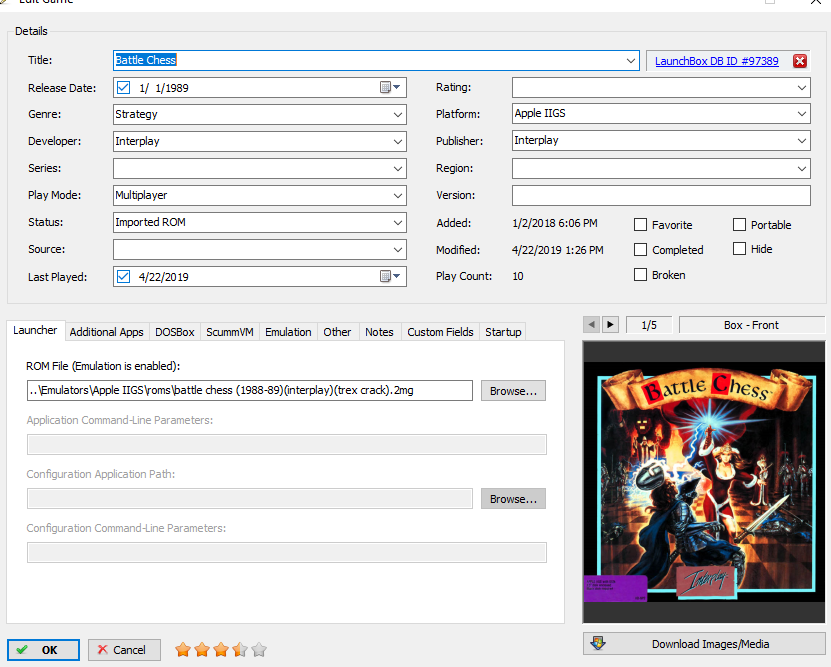Open the Emulation tab
This screenshot has width=831, height=667.
tap(288, 332)
